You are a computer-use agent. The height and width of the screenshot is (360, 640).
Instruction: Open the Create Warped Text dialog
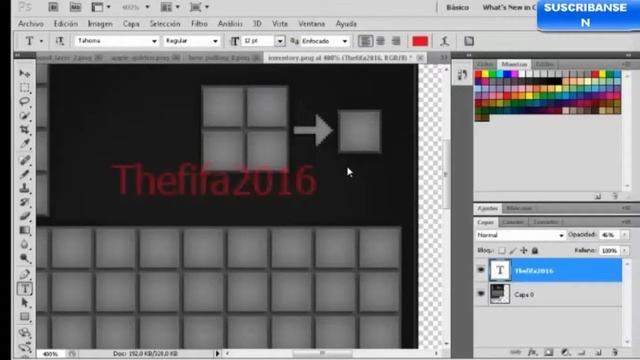(x=445, y=41)
